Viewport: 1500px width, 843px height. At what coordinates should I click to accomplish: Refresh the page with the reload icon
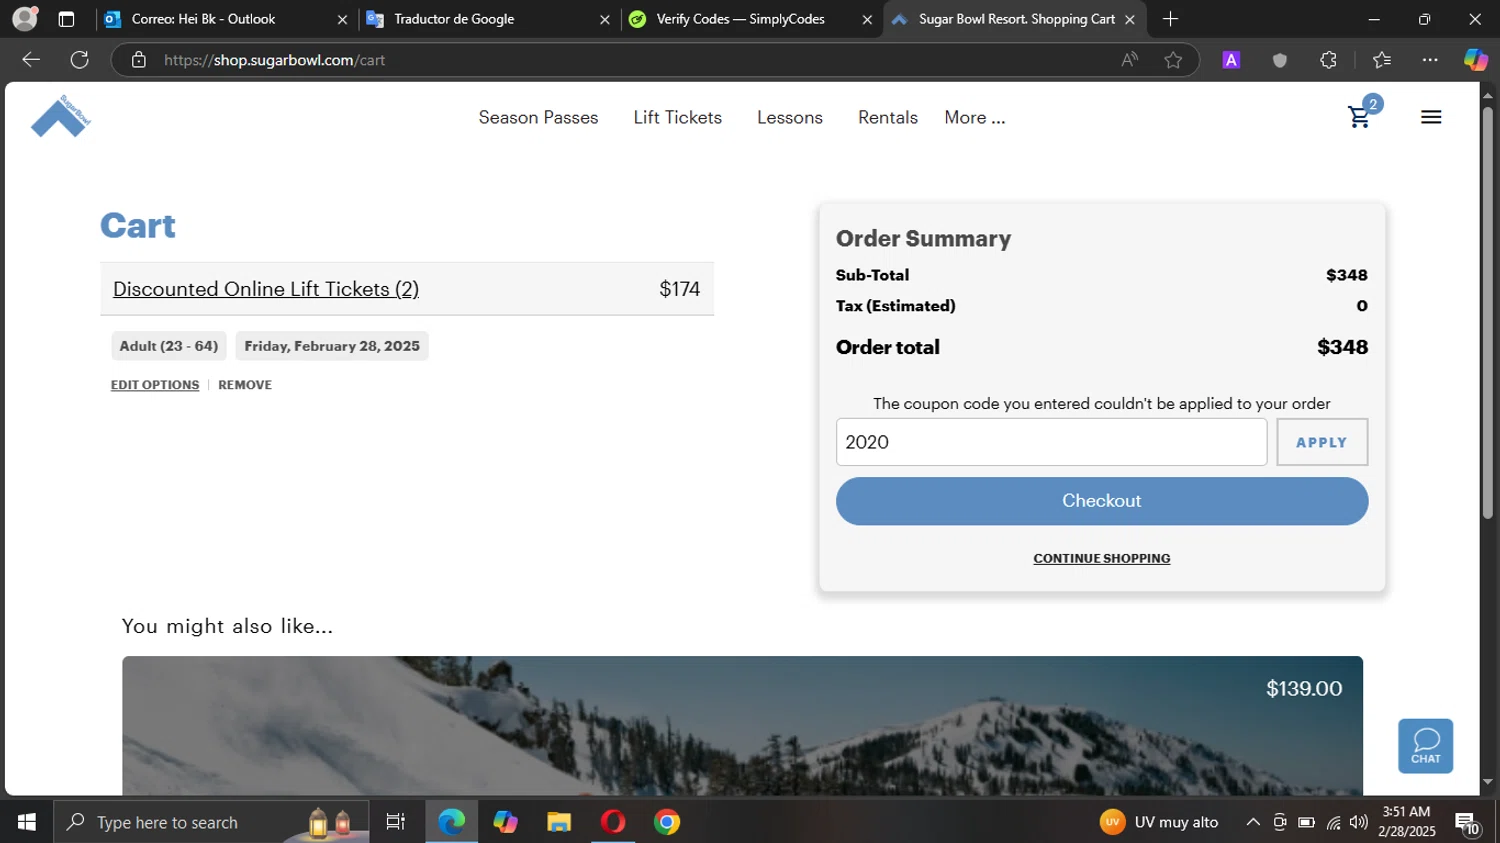click(x=80, y=60)
